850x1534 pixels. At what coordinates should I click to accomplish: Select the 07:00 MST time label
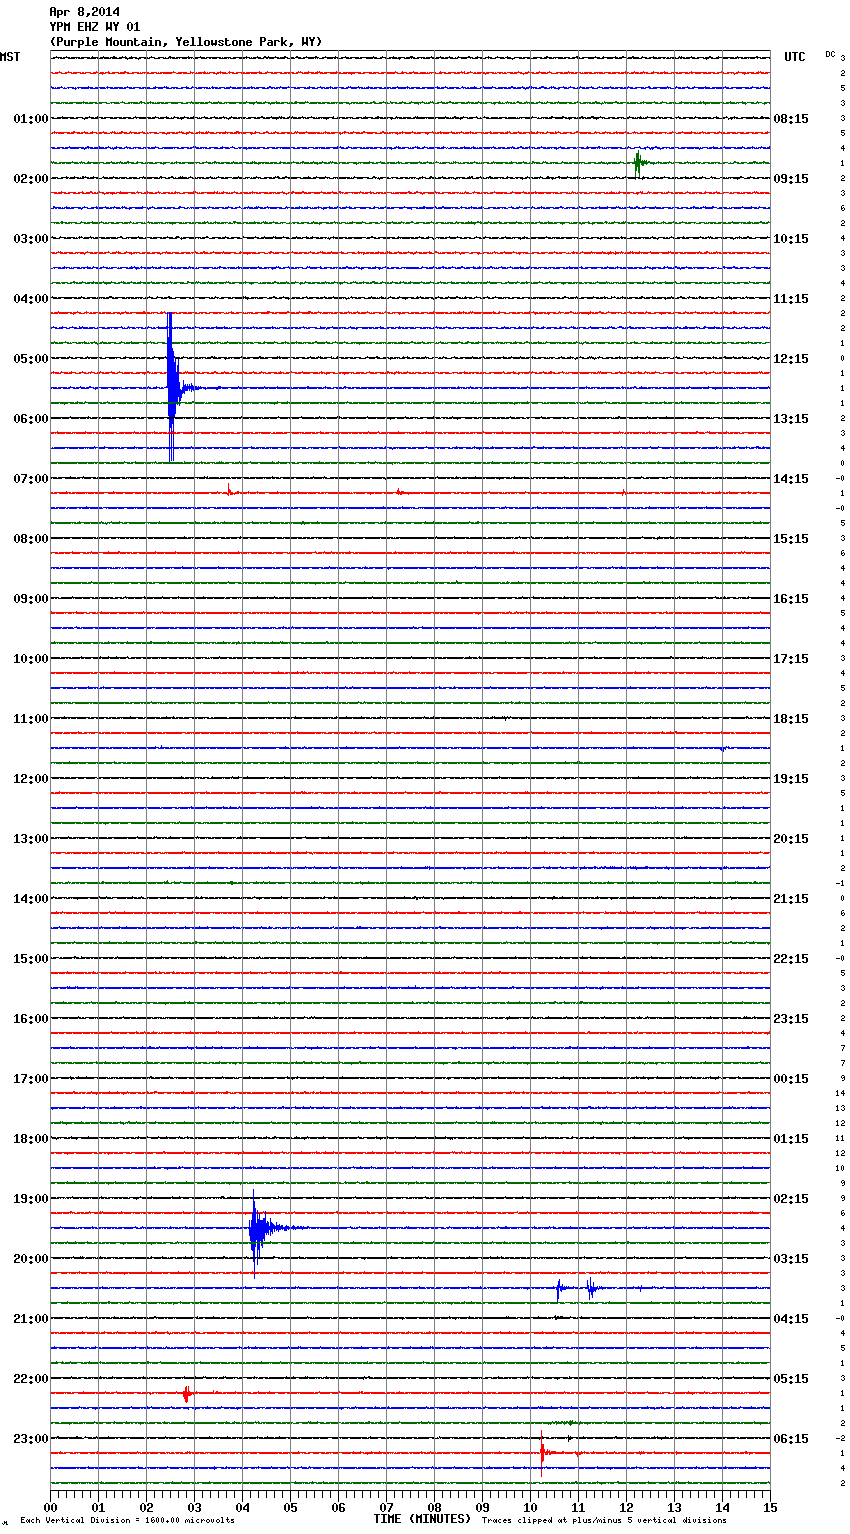click(30, 479)
